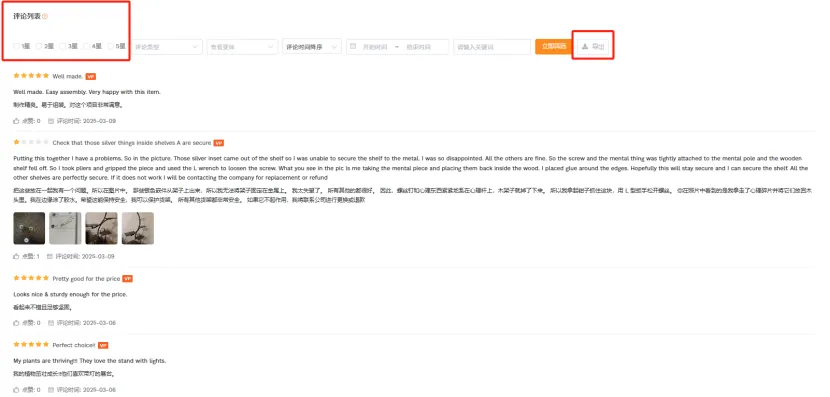Click the calendar icon in date range

pyautogui.click(x=354, y=47)
